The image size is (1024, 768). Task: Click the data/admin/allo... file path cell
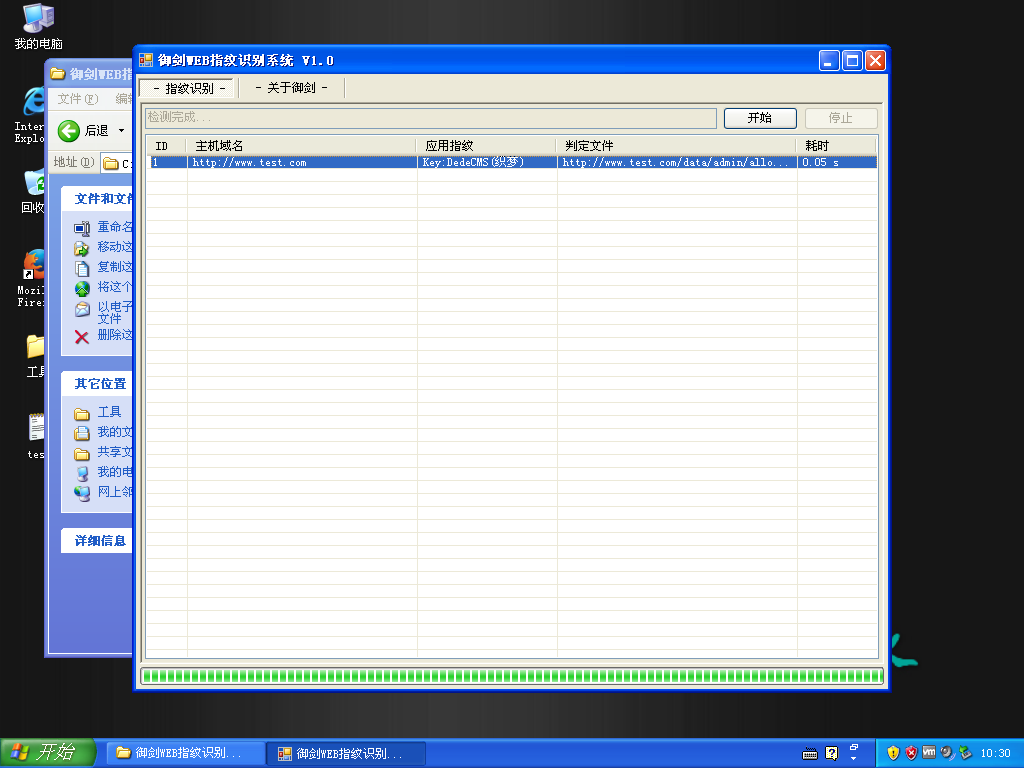pos(675,163)
